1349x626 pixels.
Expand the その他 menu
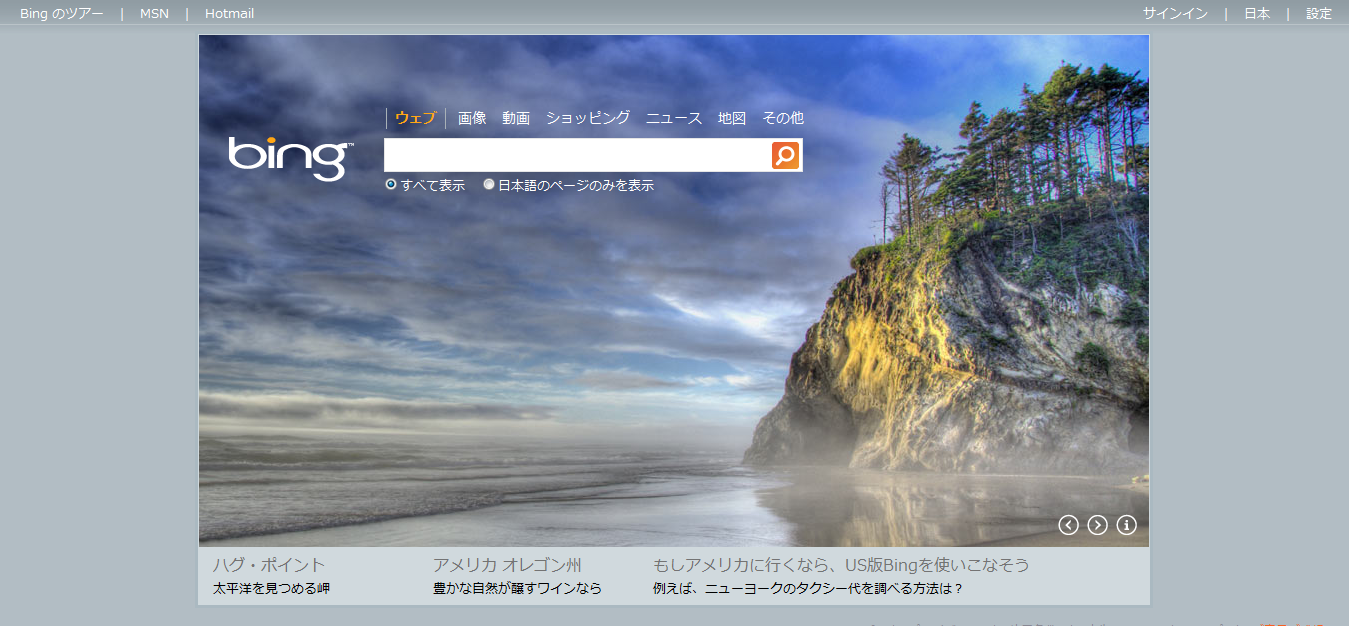[x=782, y=118]
